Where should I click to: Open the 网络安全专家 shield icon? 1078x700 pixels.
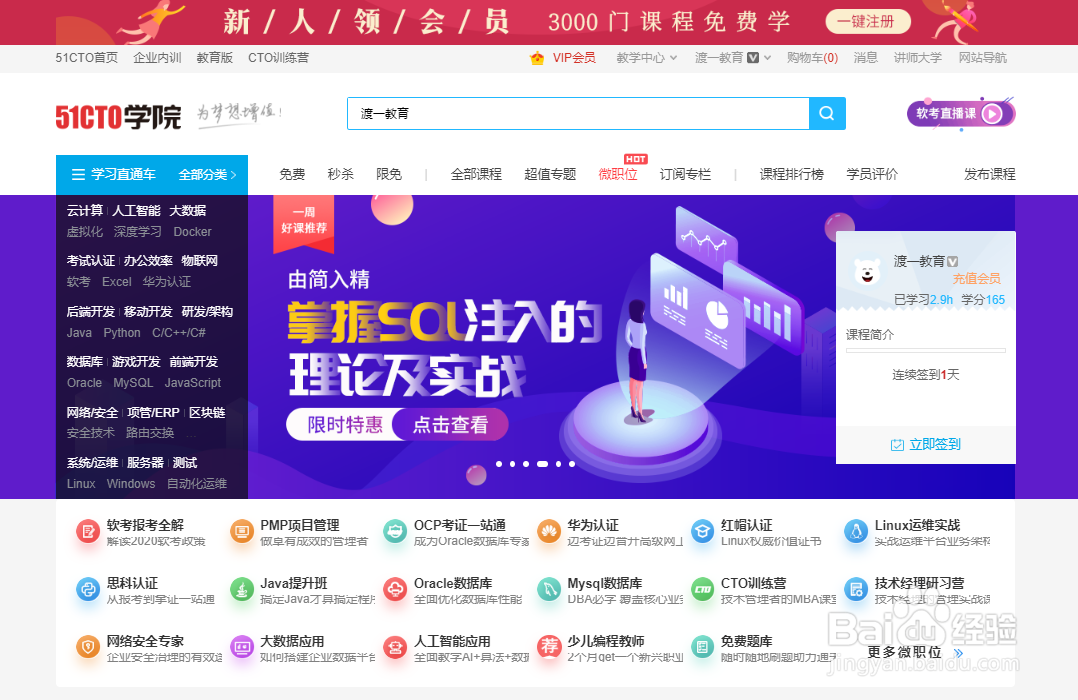click(88, 647)
